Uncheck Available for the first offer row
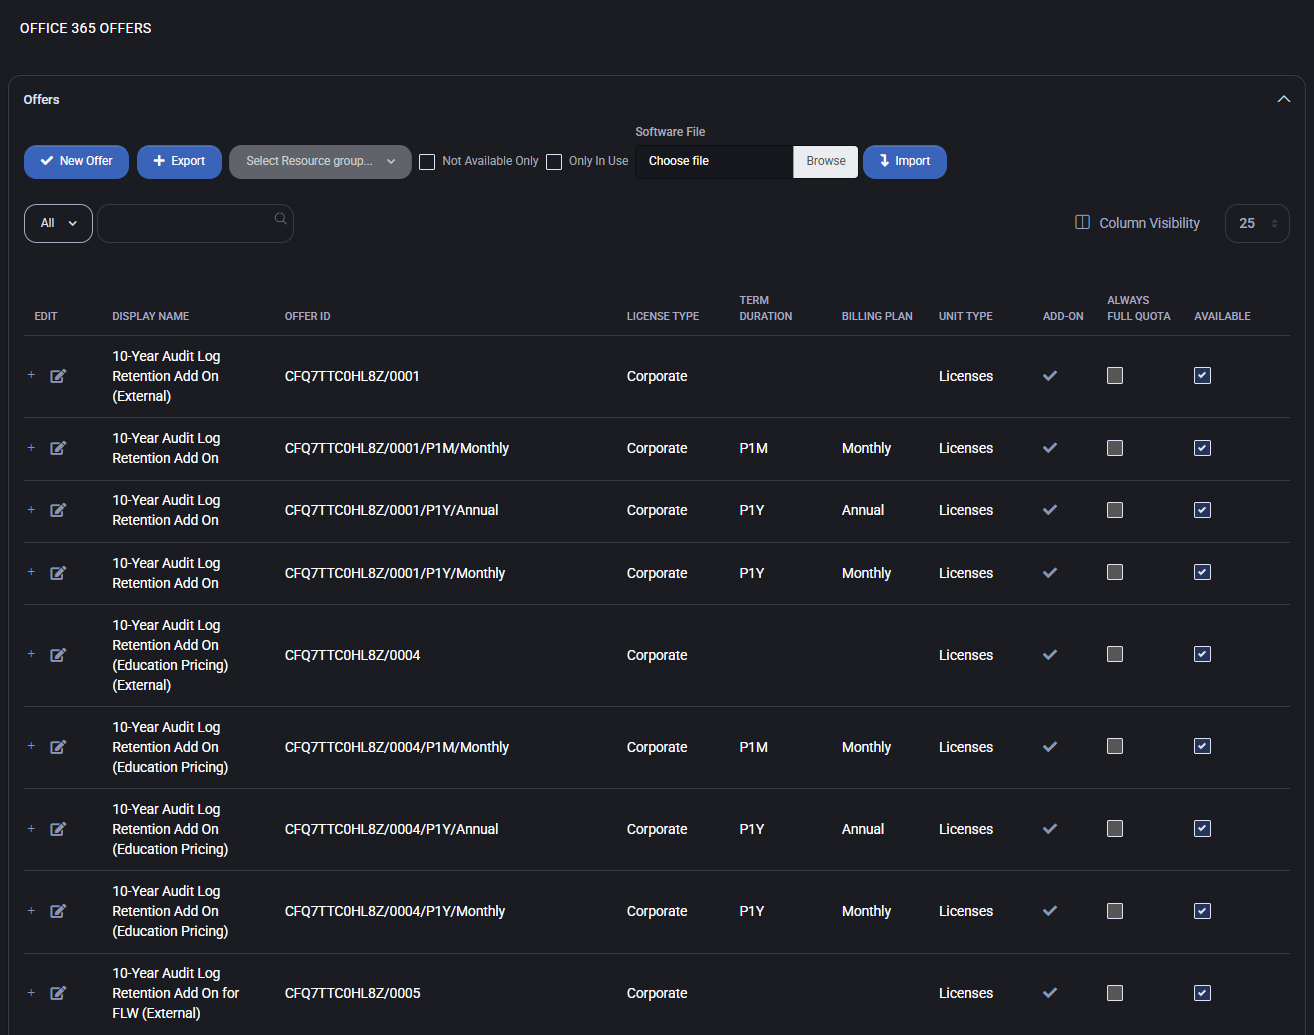1314x1035 pixels. click(1202, 376)
